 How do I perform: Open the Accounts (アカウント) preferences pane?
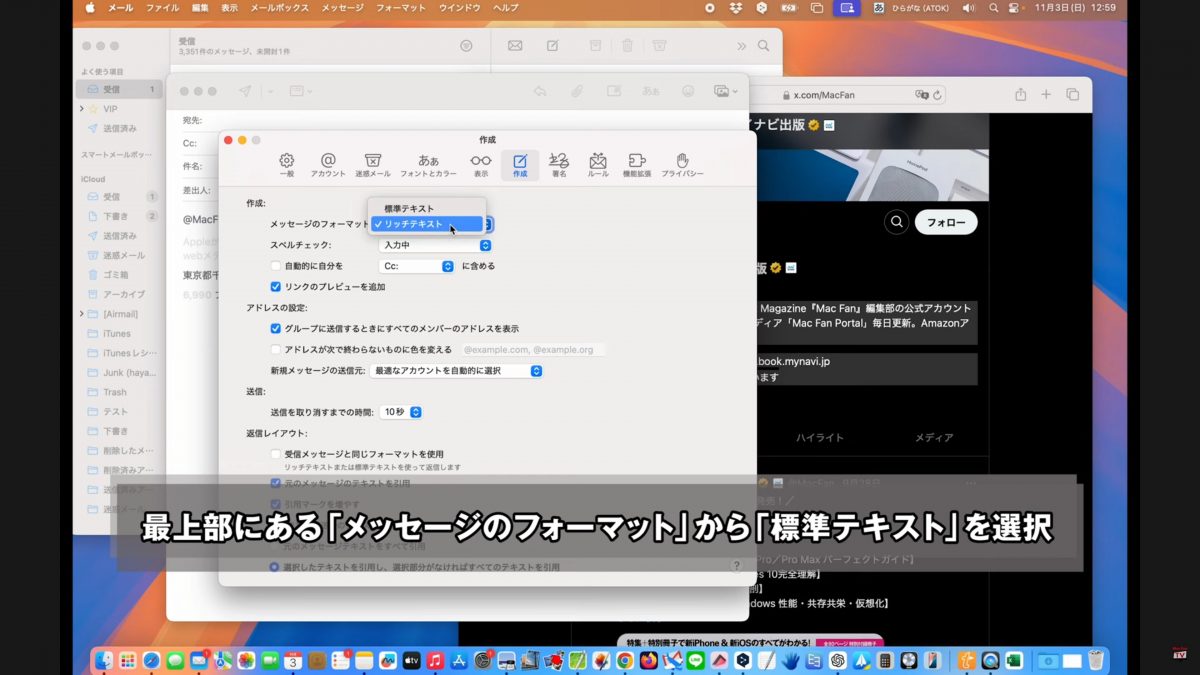[328, 165]
